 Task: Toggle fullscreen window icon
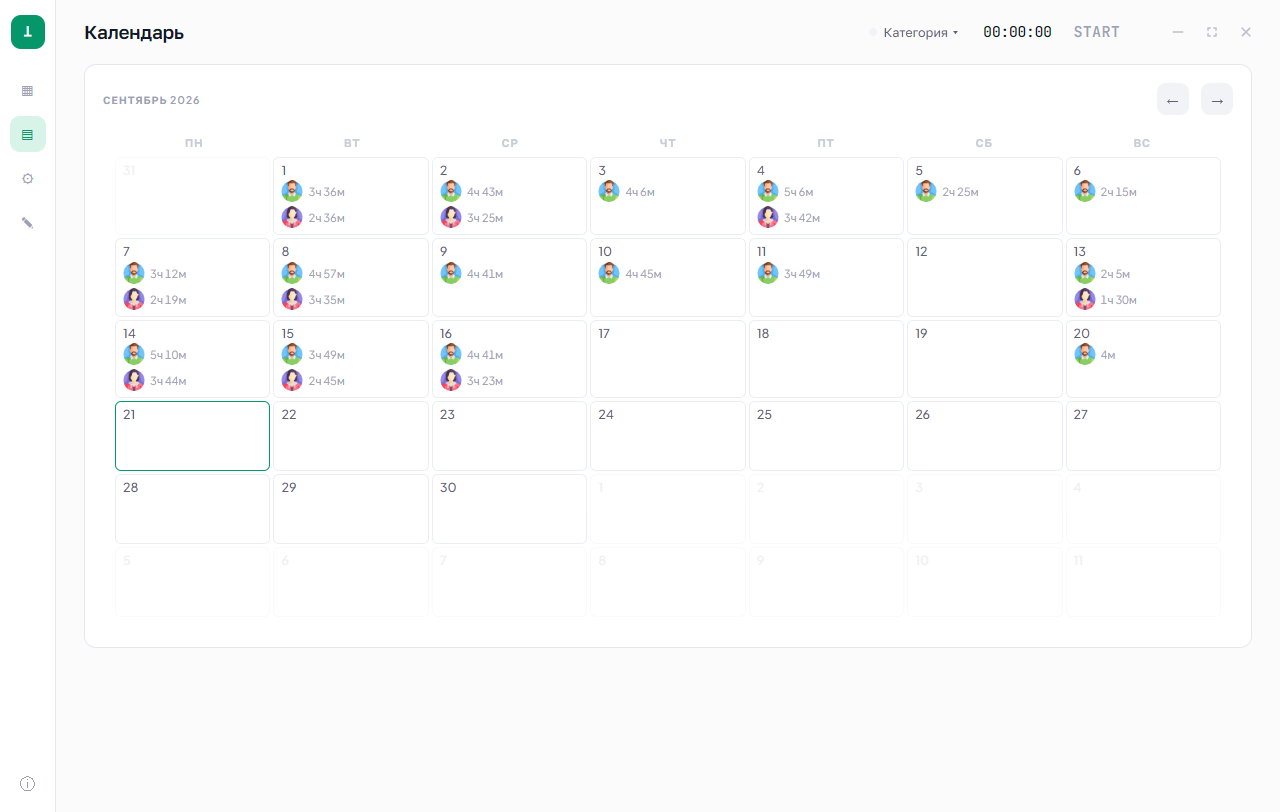1212,32
